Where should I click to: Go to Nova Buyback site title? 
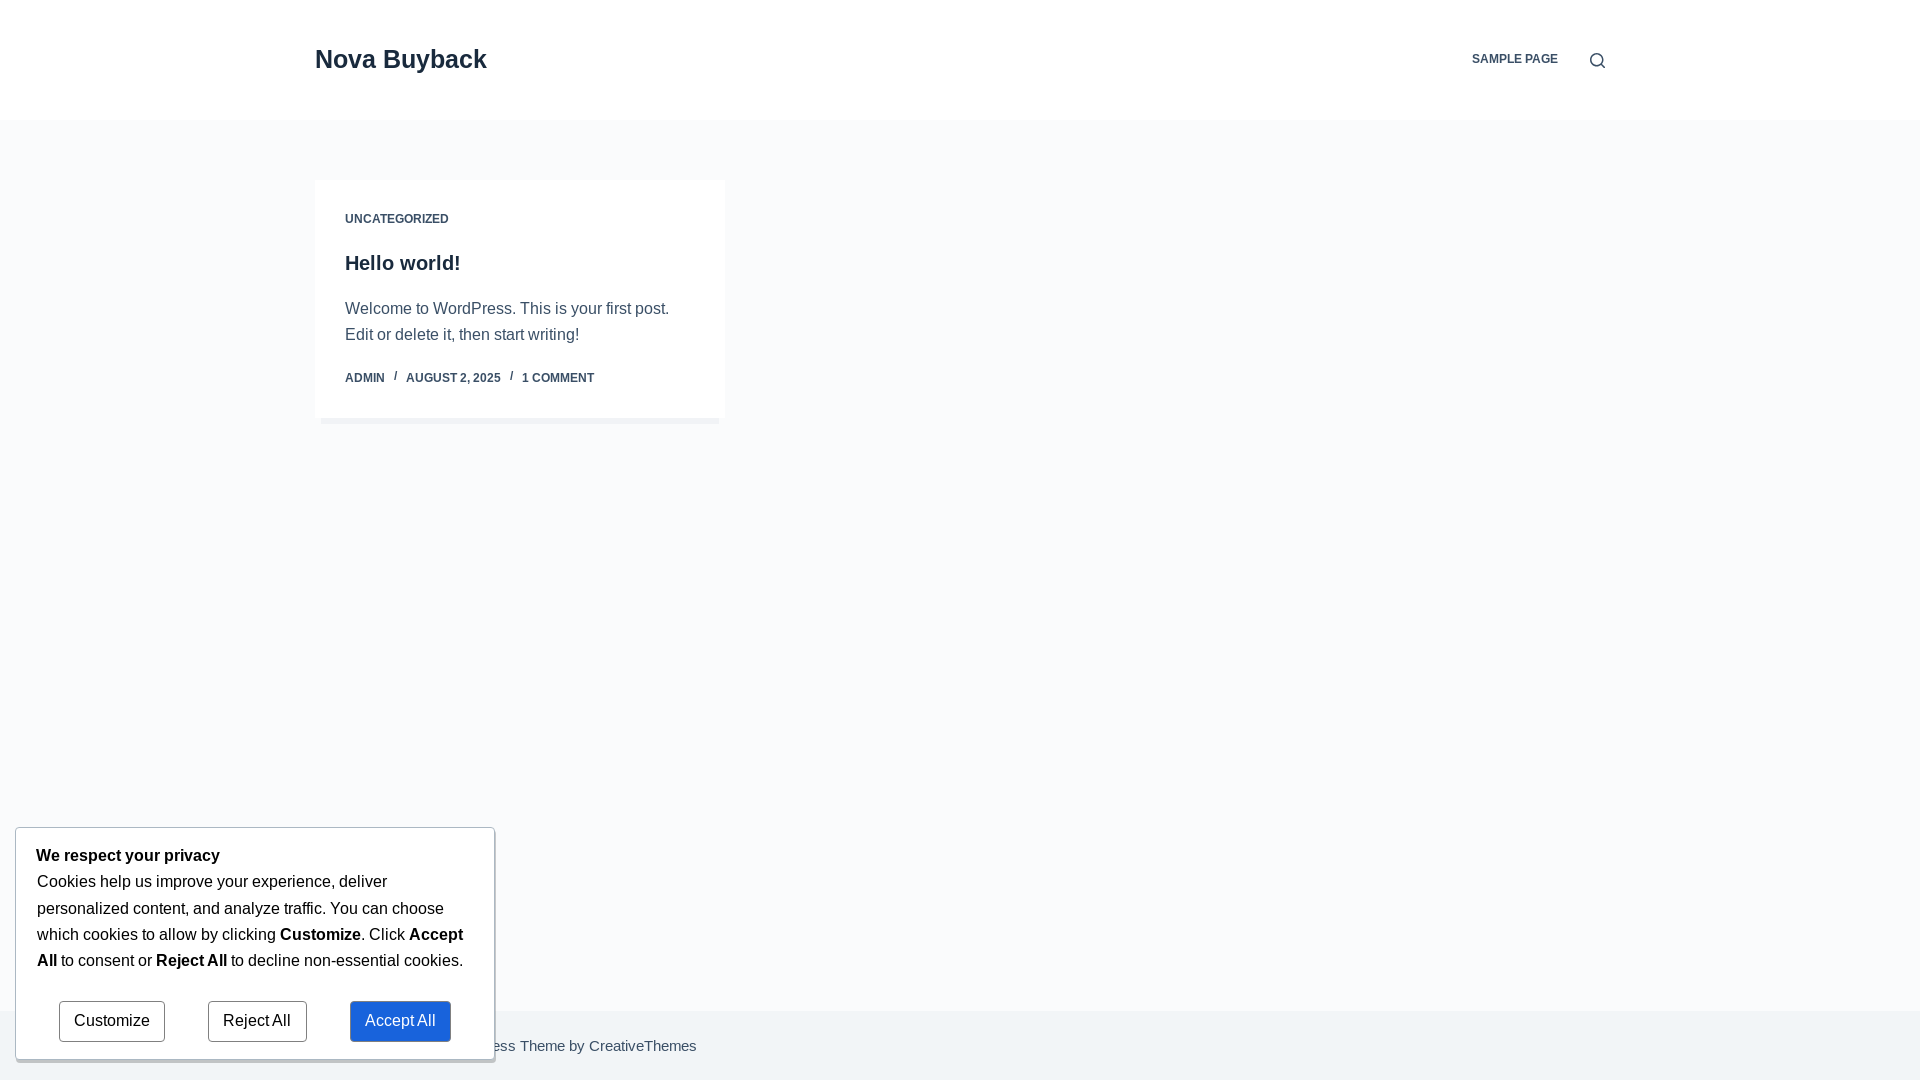click(x=400, y=59)
